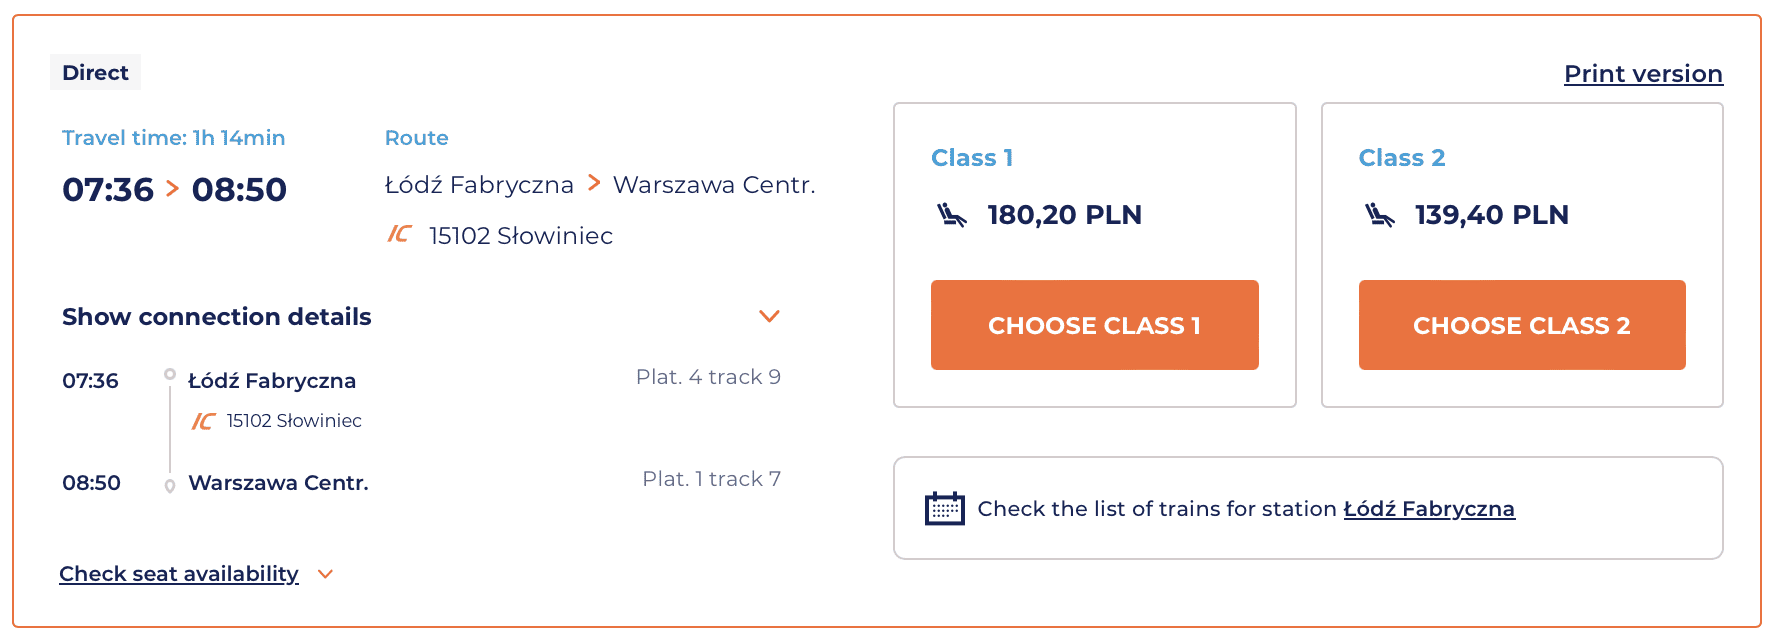
Task: Click the calendar timetable icon
Action: [944, 508]
